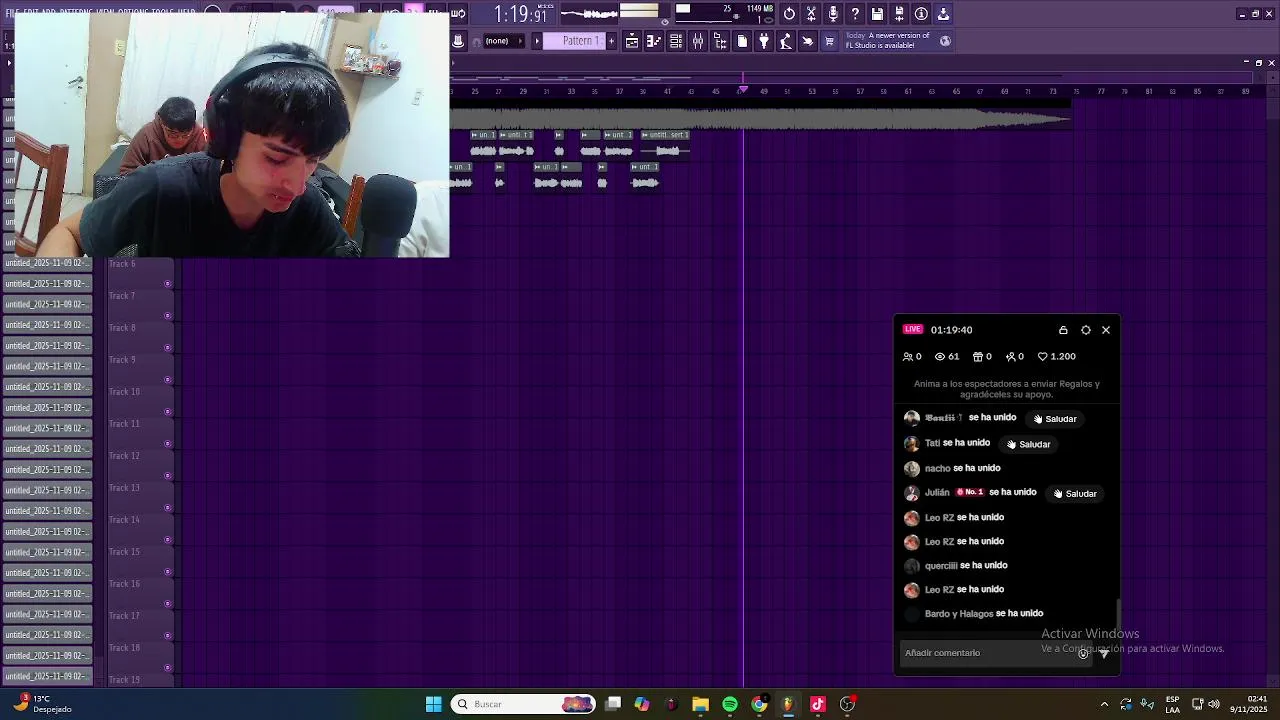Click the likes count 1.200

click(1057, 356)
